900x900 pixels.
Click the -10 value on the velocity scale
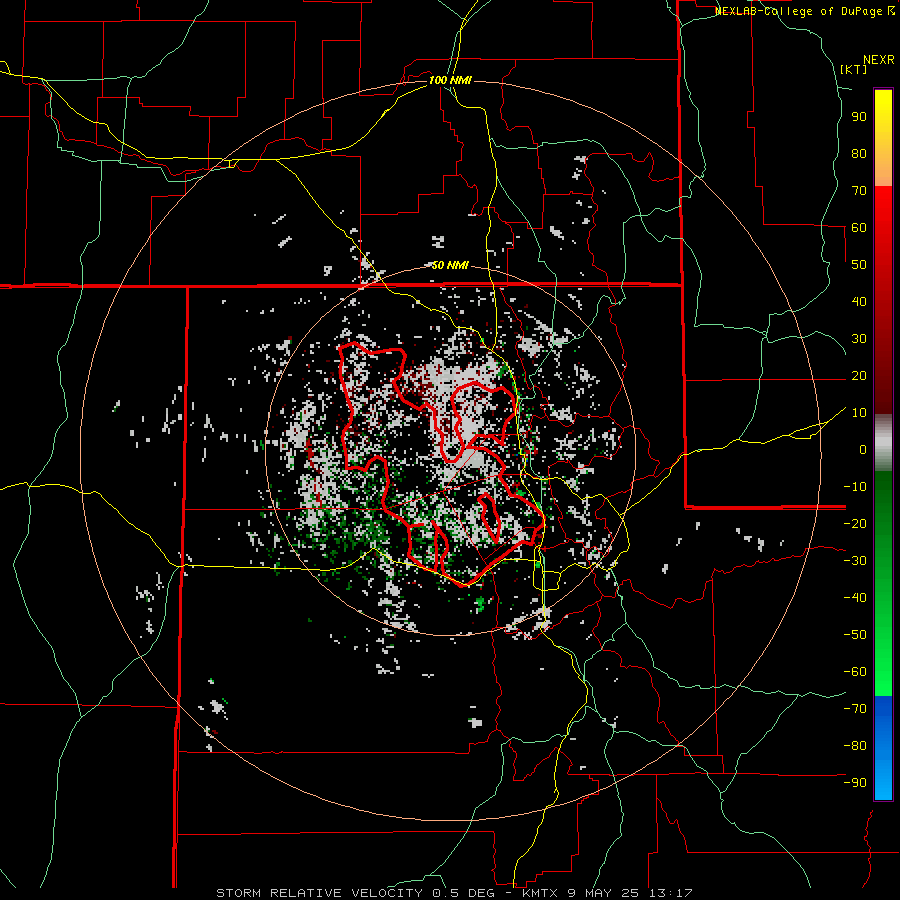click(855, 487)
